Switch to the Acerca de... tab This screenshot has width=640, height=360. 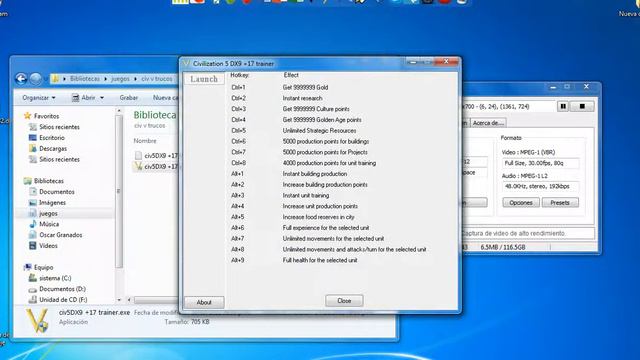tap(488, 123)
